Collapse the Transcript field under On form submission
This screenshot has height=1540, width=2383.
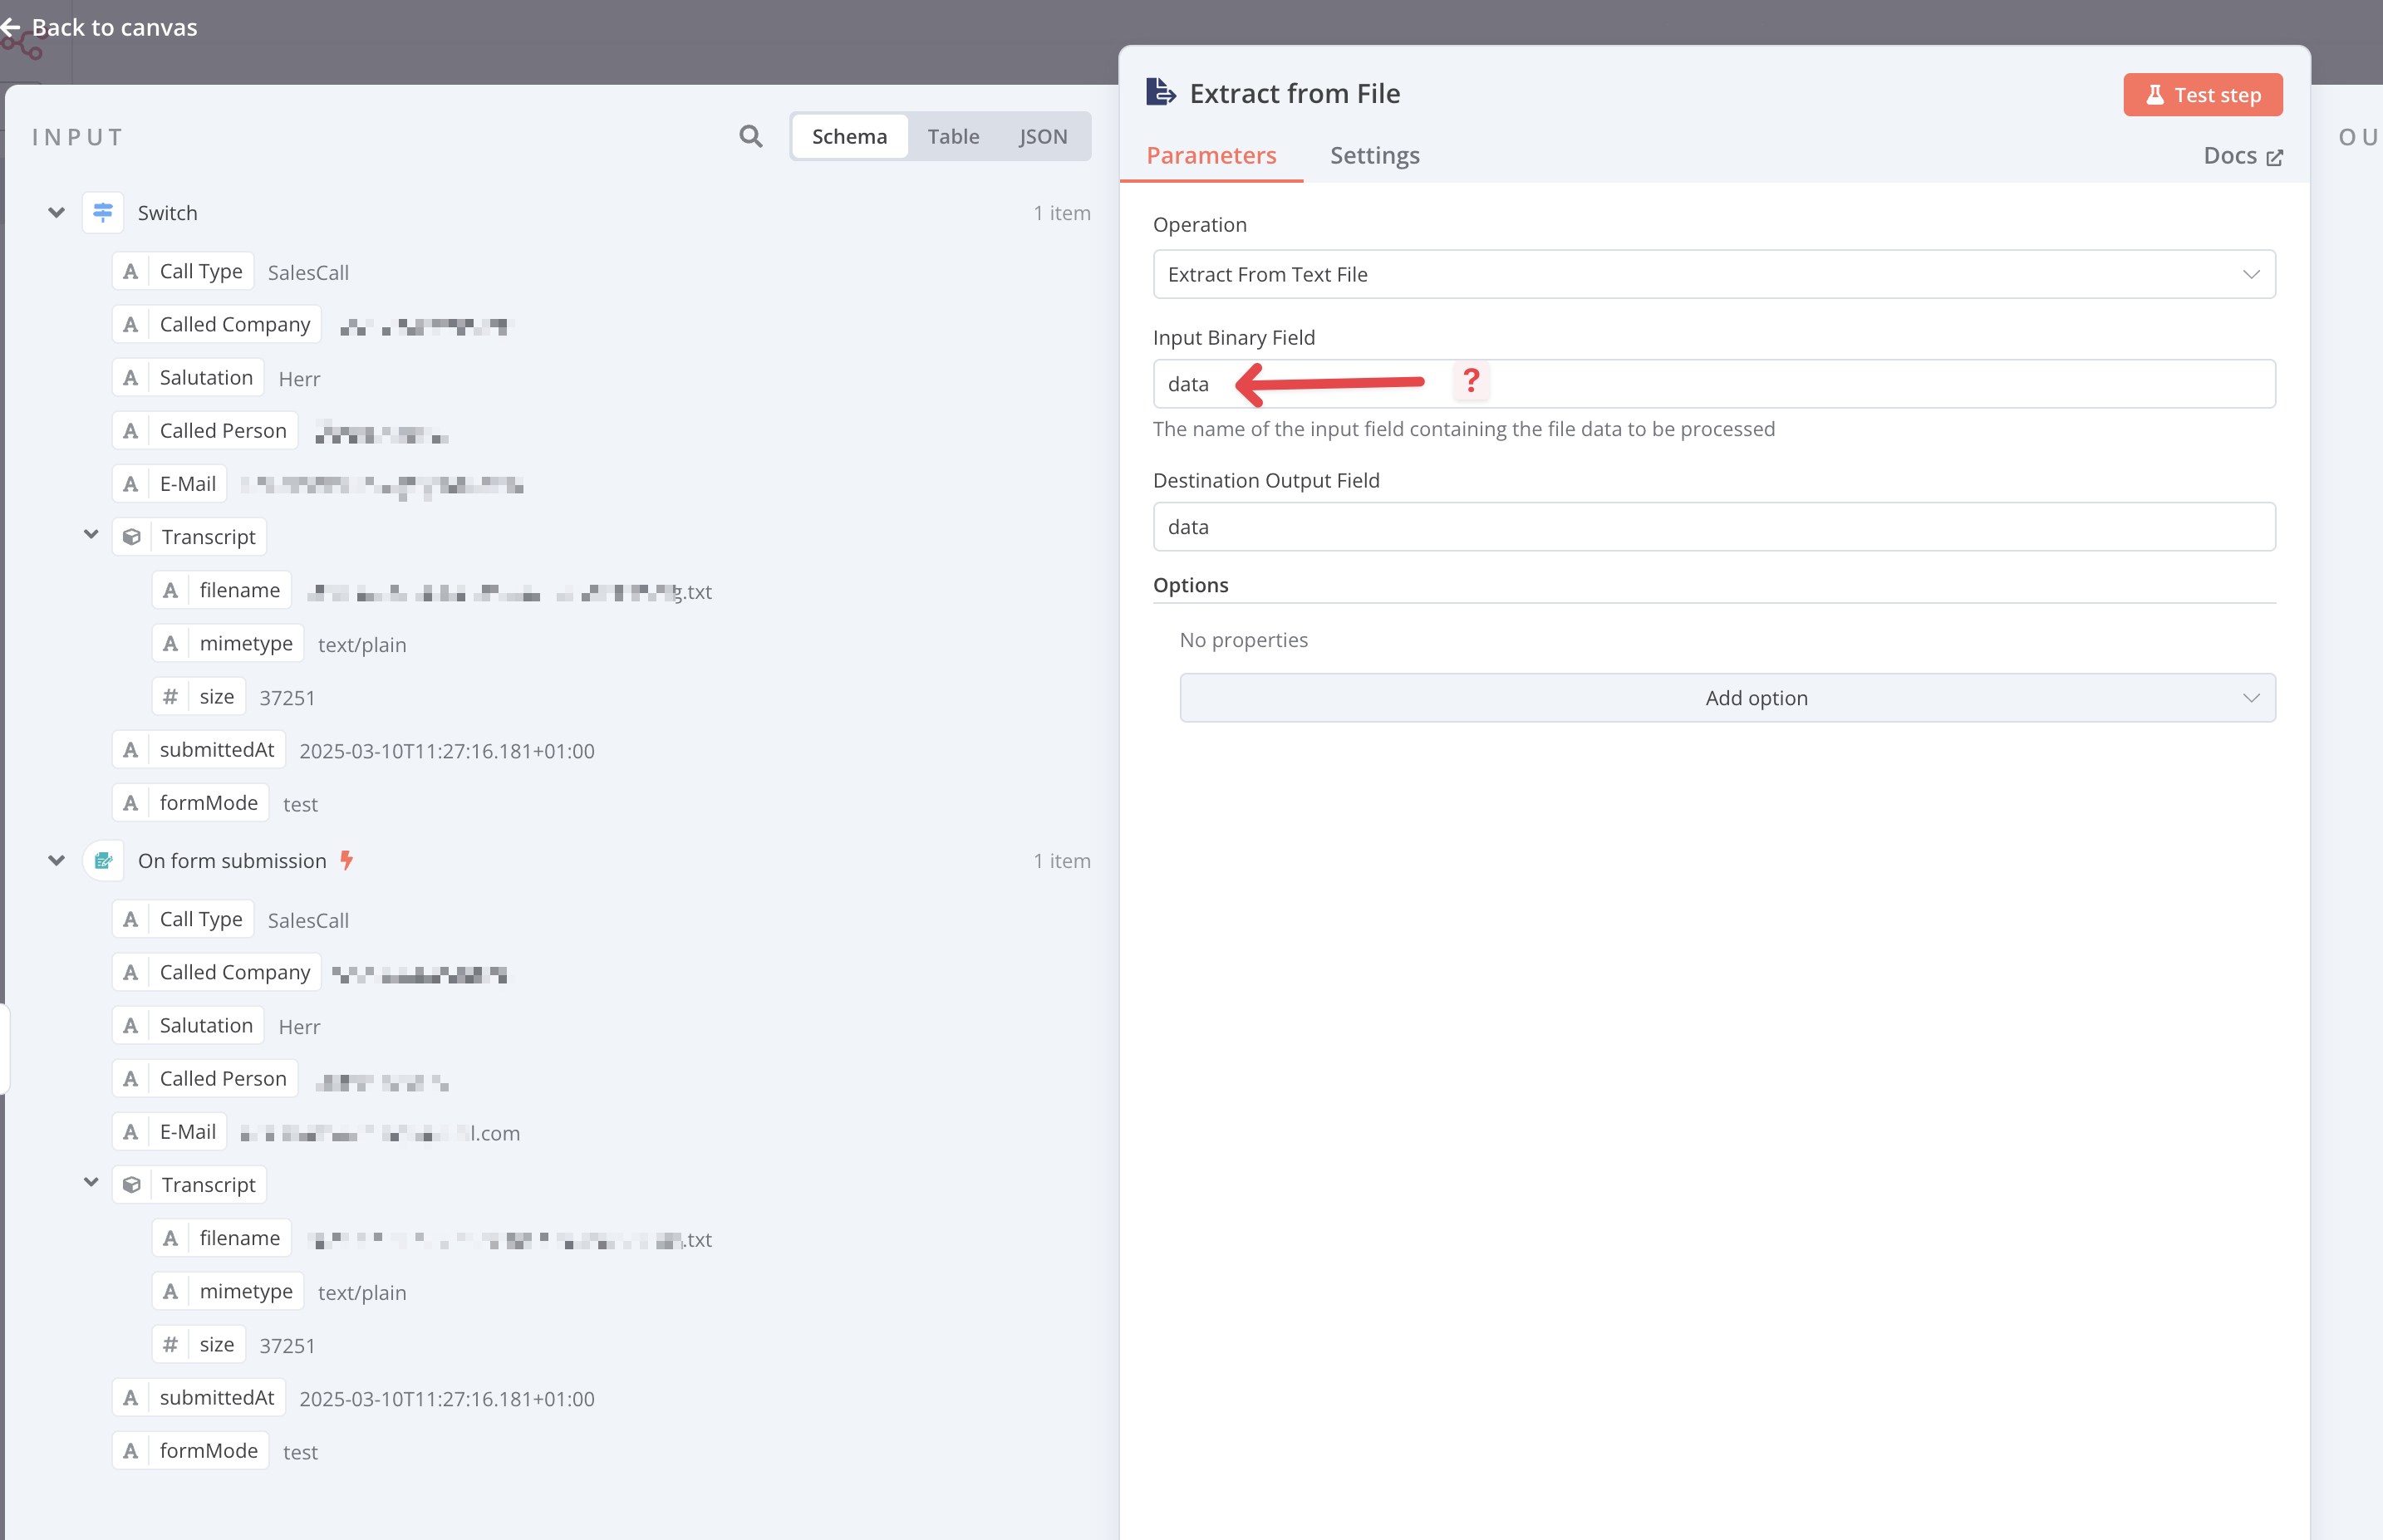[91, 1182]
